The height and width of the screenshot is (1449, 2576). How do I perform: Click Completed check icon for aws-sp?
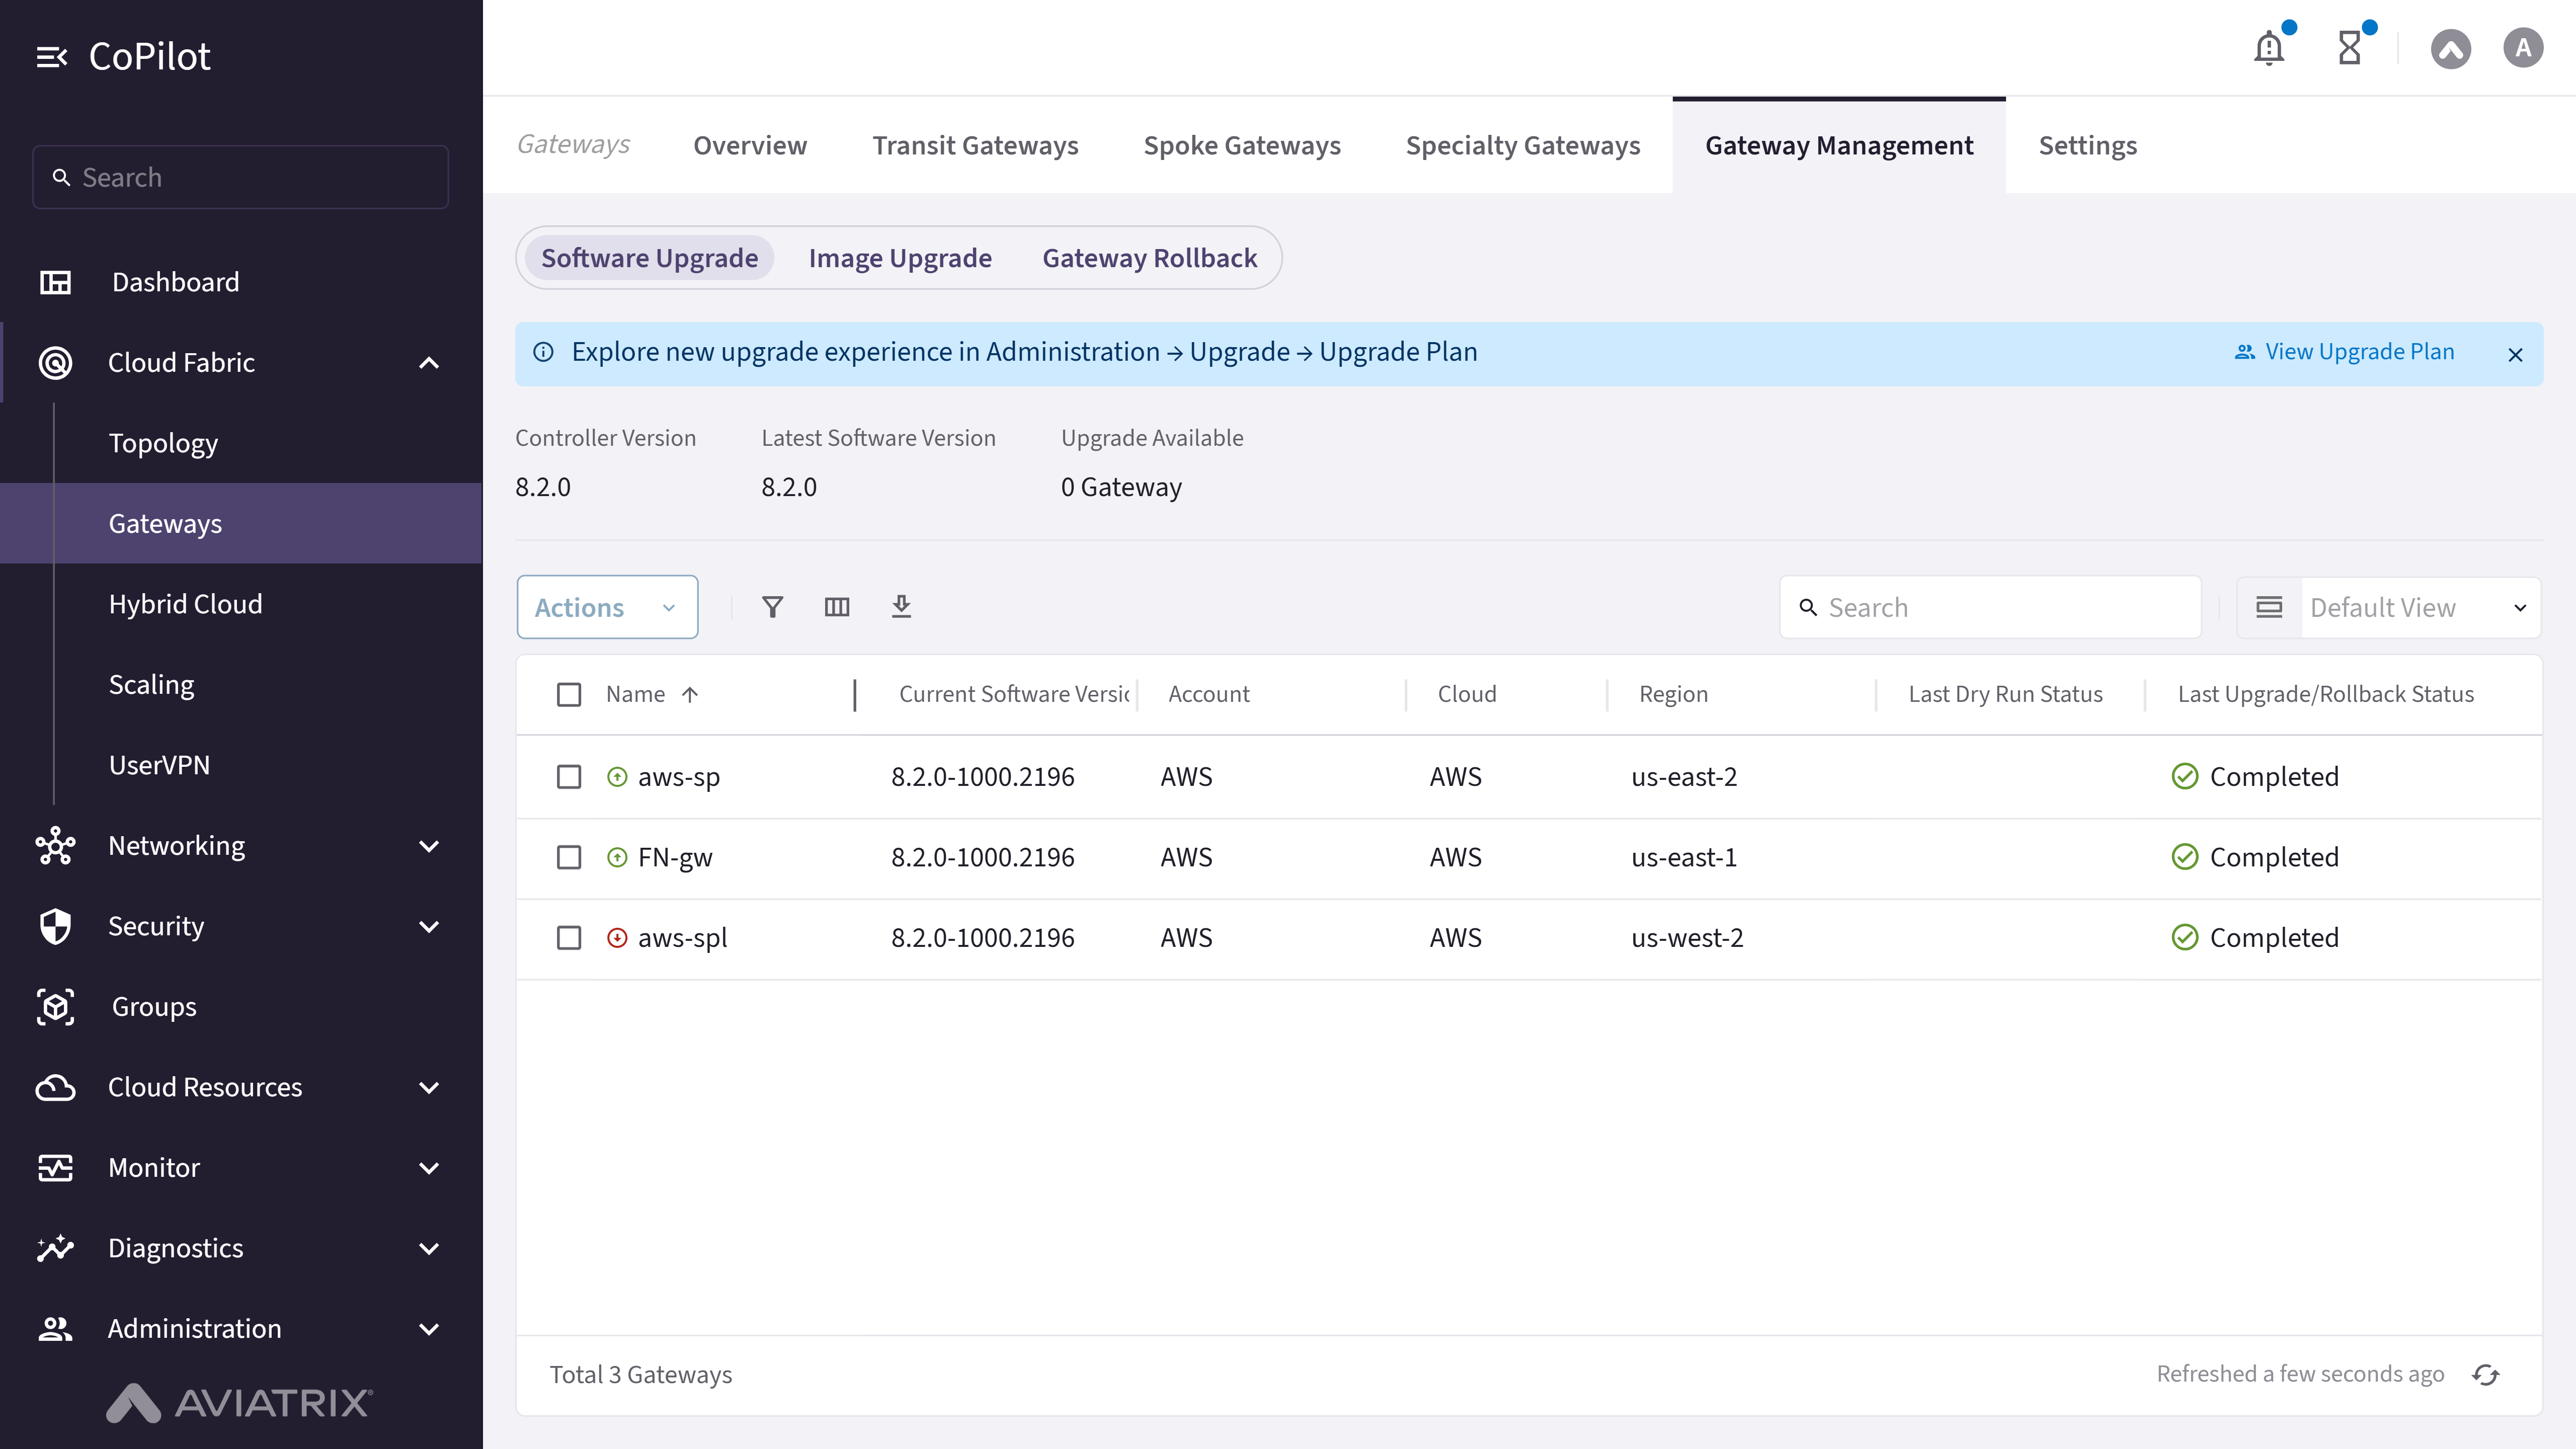click(x=2185, y=777)
